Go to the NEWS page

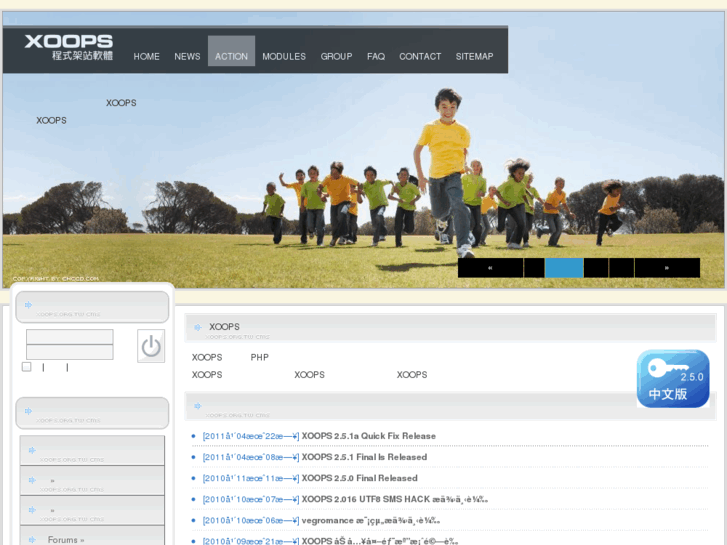[x=187, y=56]
